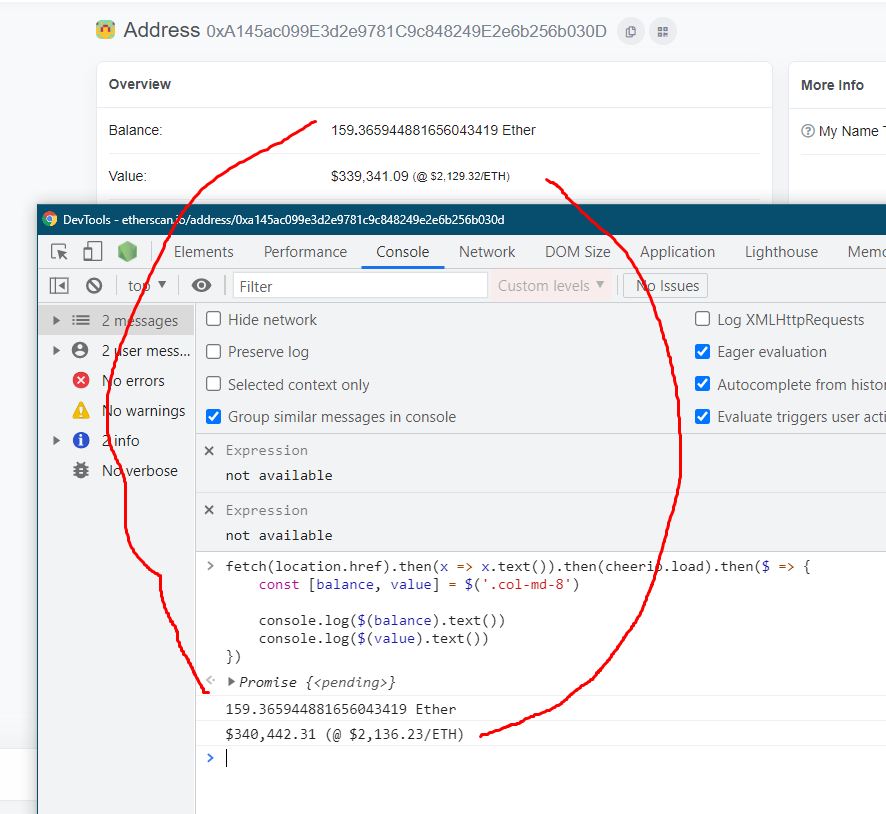Click the Chrome DevTools window icon

click(x=50, y=219)
